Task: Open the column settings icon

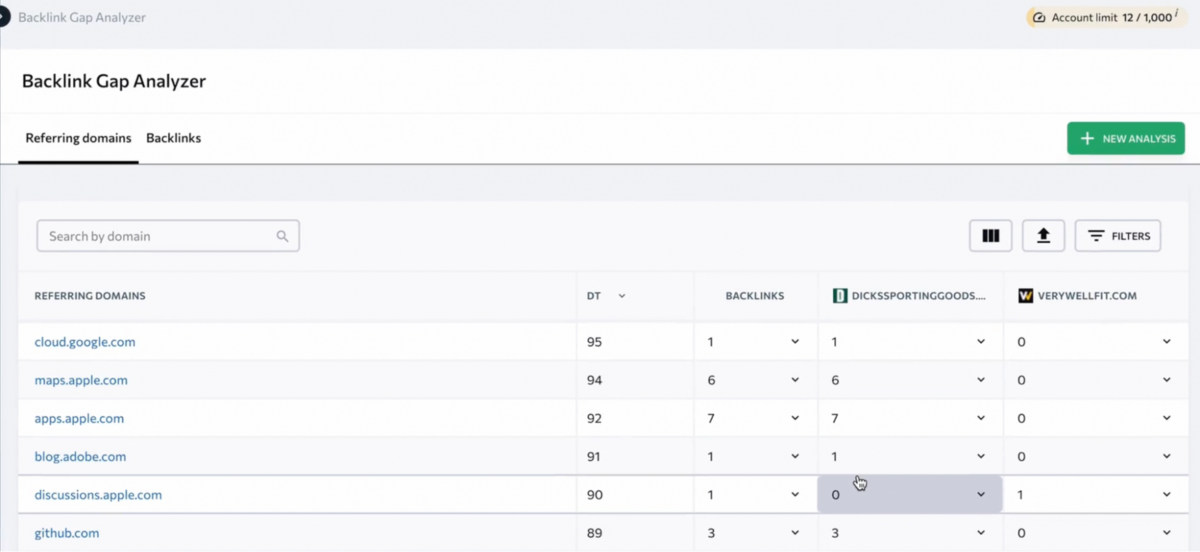Action: 991,236
